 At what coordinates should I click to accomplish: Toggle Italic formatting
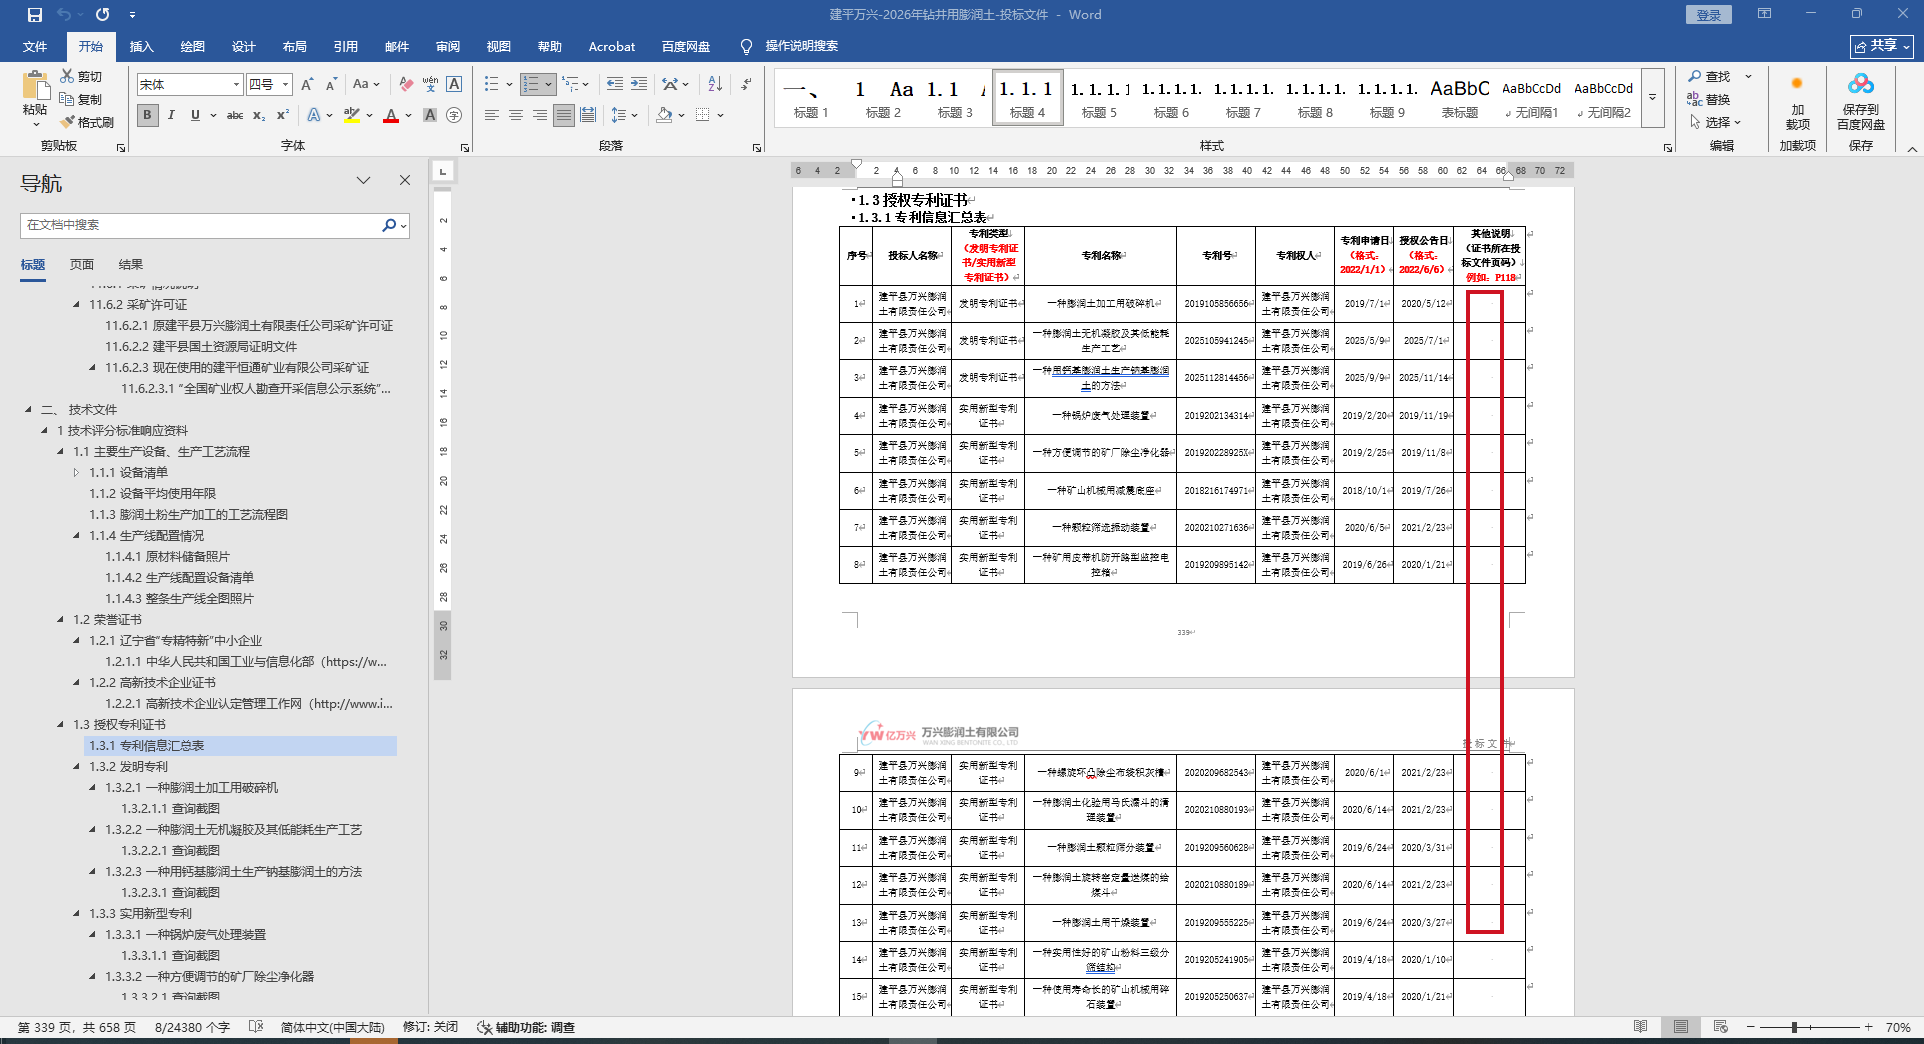pyautogui.click(x=171, y=115)
